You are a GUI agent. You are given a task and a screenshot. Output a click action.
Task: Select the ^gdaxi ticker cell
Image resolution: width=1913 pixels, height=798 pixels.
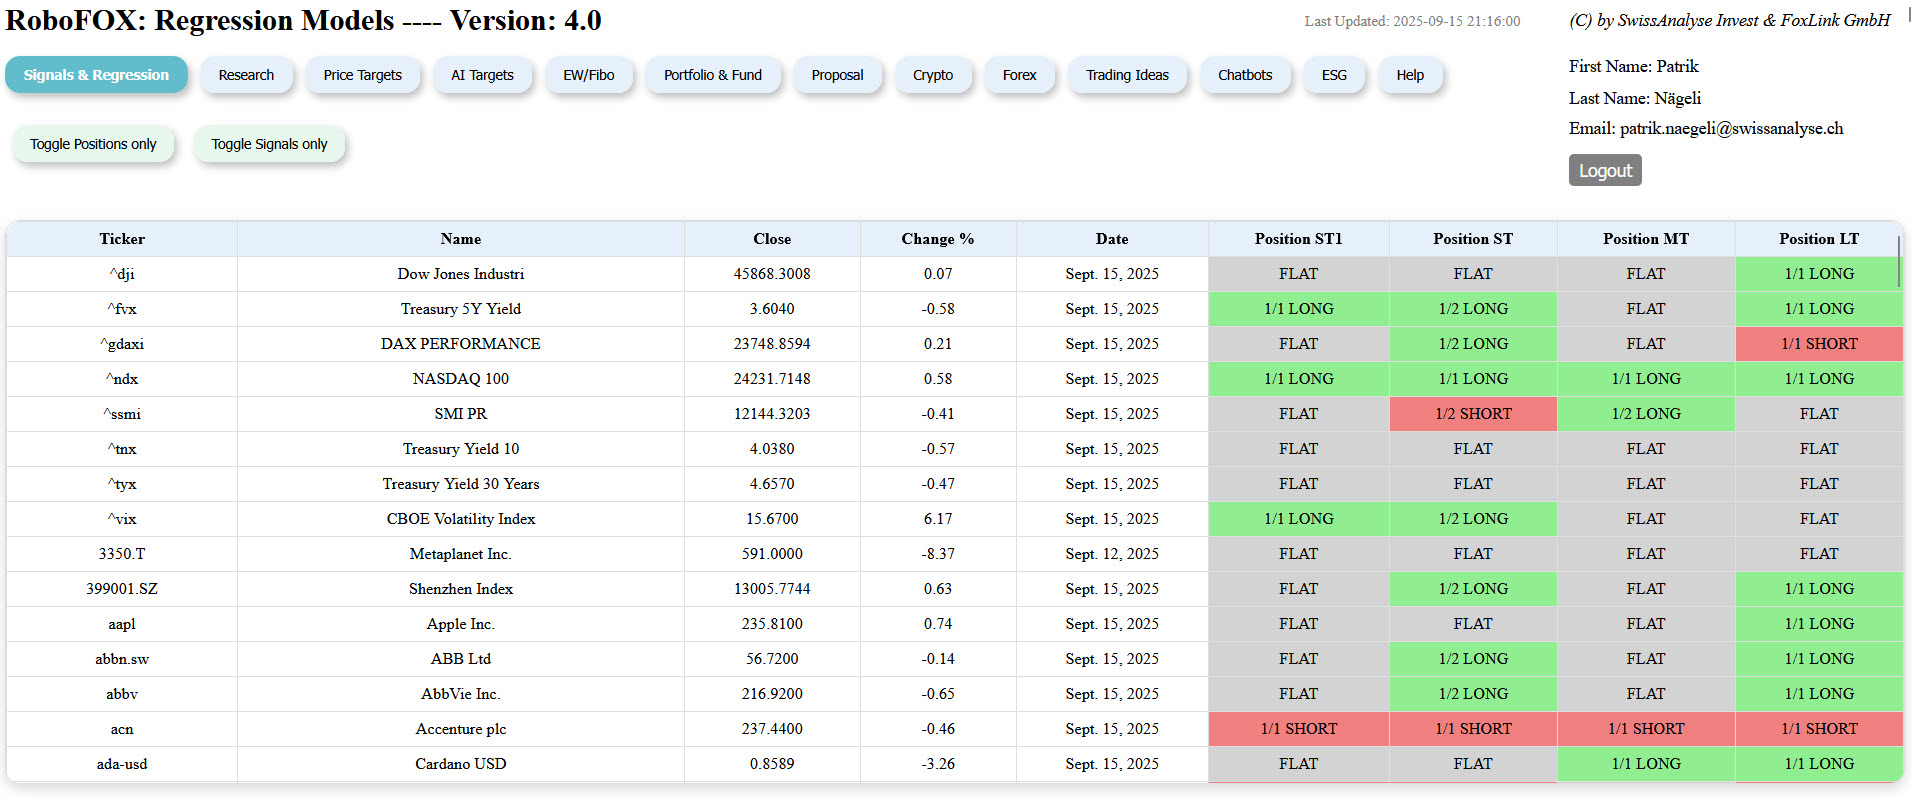(x=122, y=344)
